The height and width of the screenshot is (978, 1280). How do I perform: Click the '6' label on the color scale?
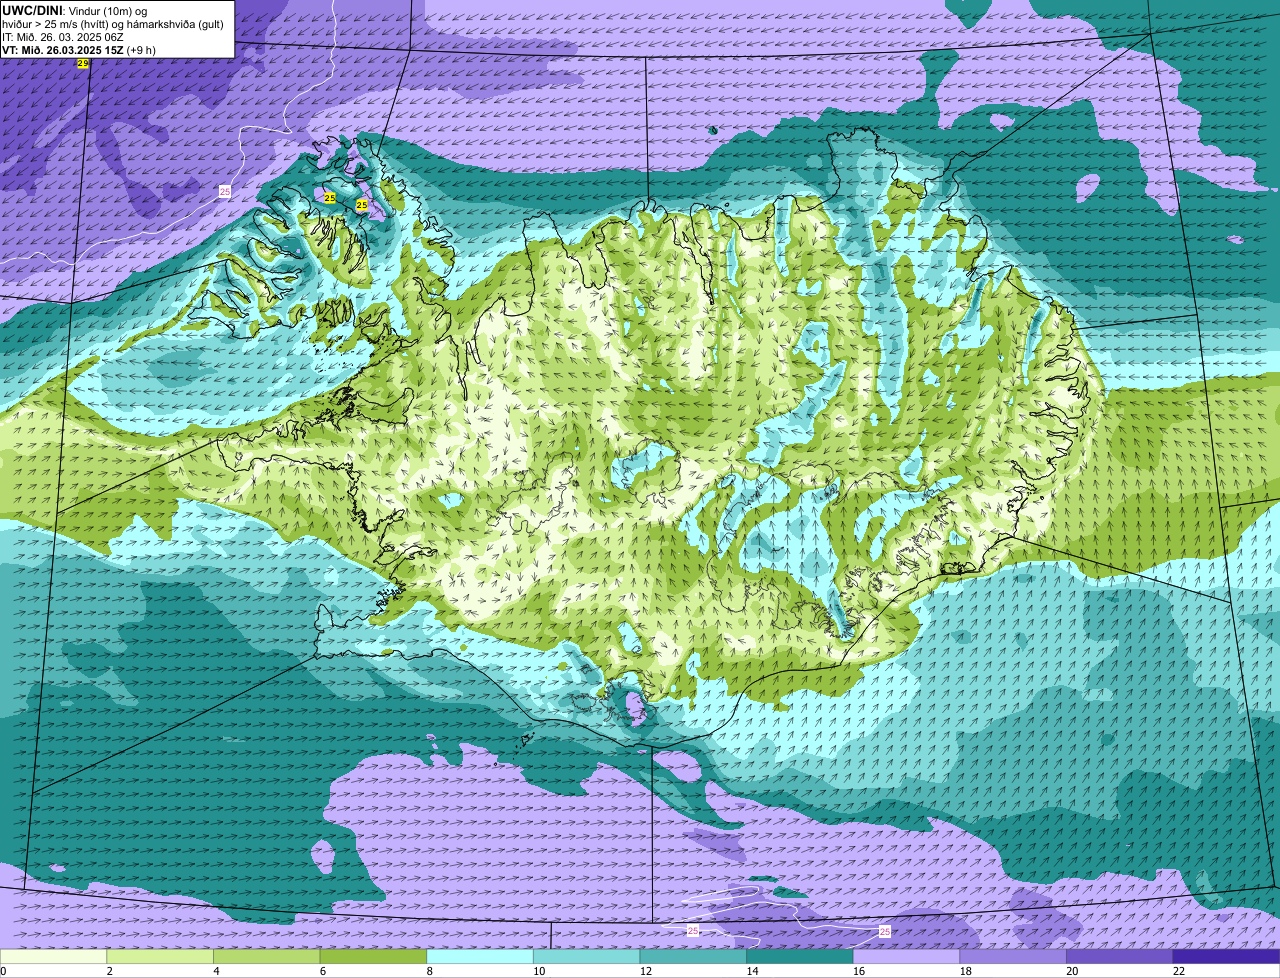point(322,971)
